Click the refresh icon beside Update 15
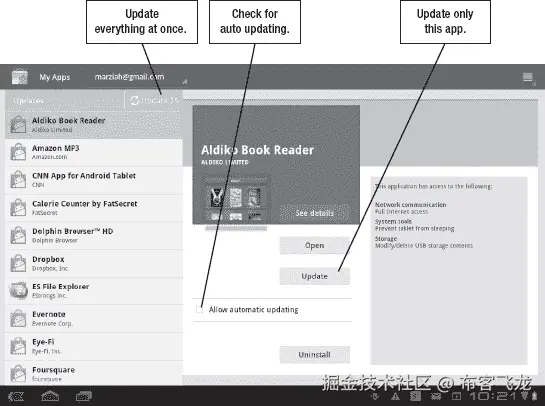 135,100
